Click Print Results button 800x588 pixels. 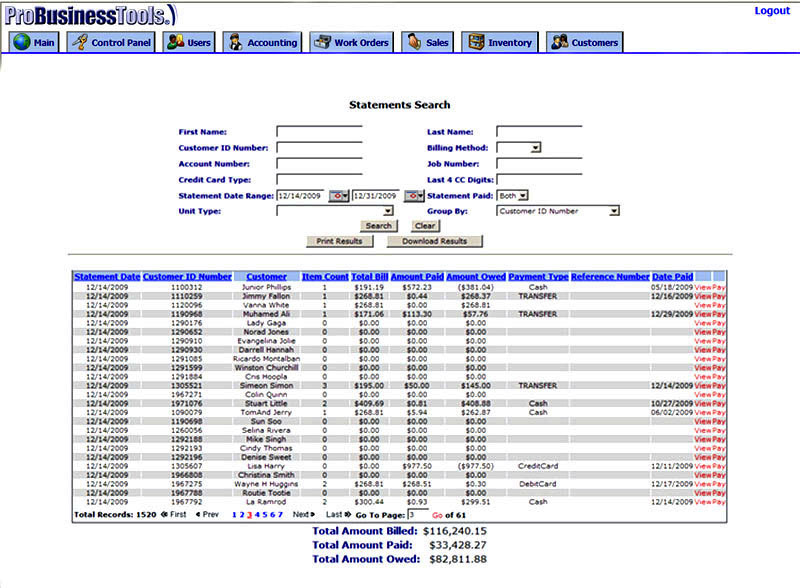click(339, 241)
